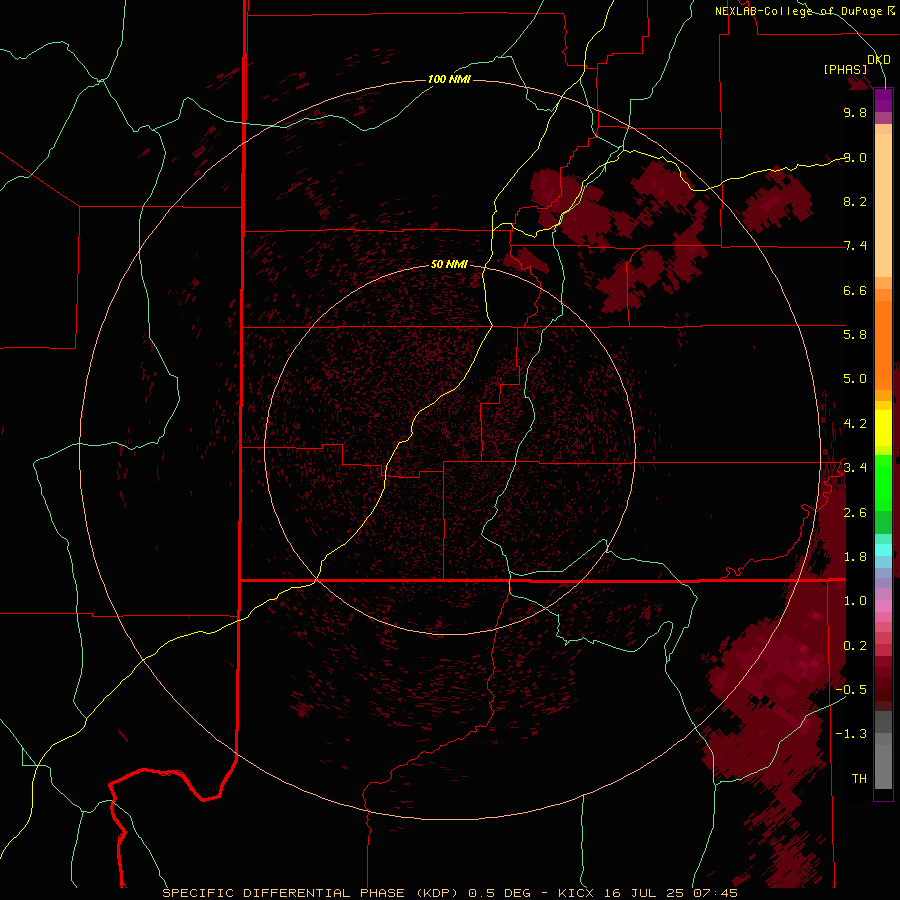900x900 pixels.
Task: Click the yellow segment of the color bar
Action: [x=883, y=428]
